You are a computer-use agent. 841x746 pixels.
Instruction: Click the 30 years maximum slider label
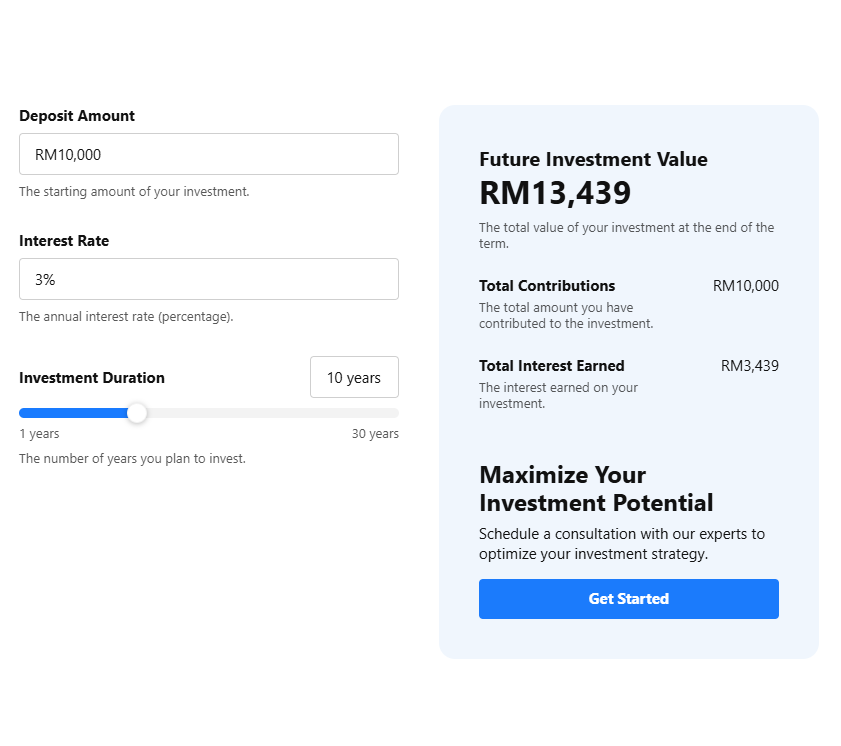[375, 433]
